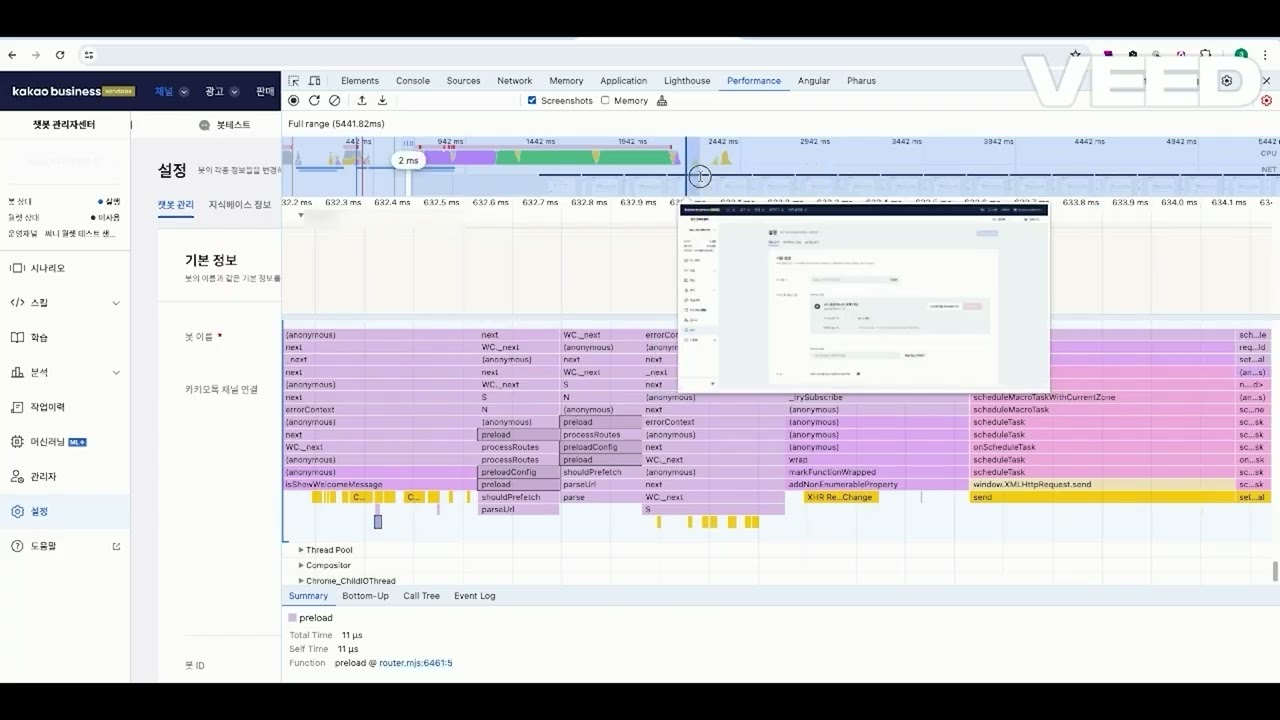Screen dimensions: 1280x720
Task: Open the DevTools Memory tab
Action: pos(566,81)
